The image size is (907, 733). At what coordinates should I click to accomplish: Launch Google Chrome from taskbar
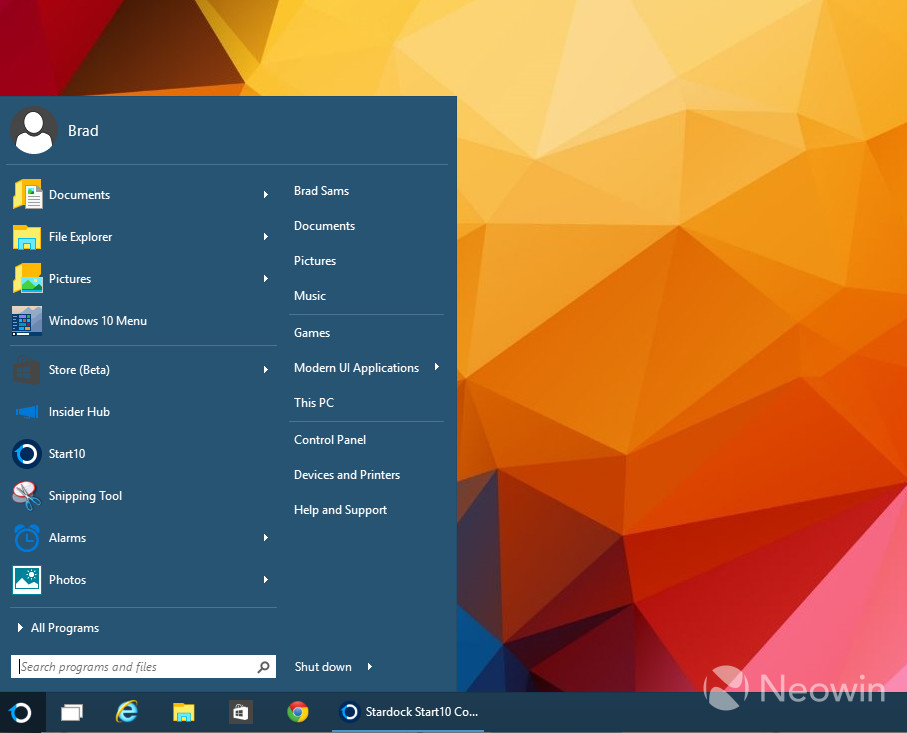click(297, 712)
